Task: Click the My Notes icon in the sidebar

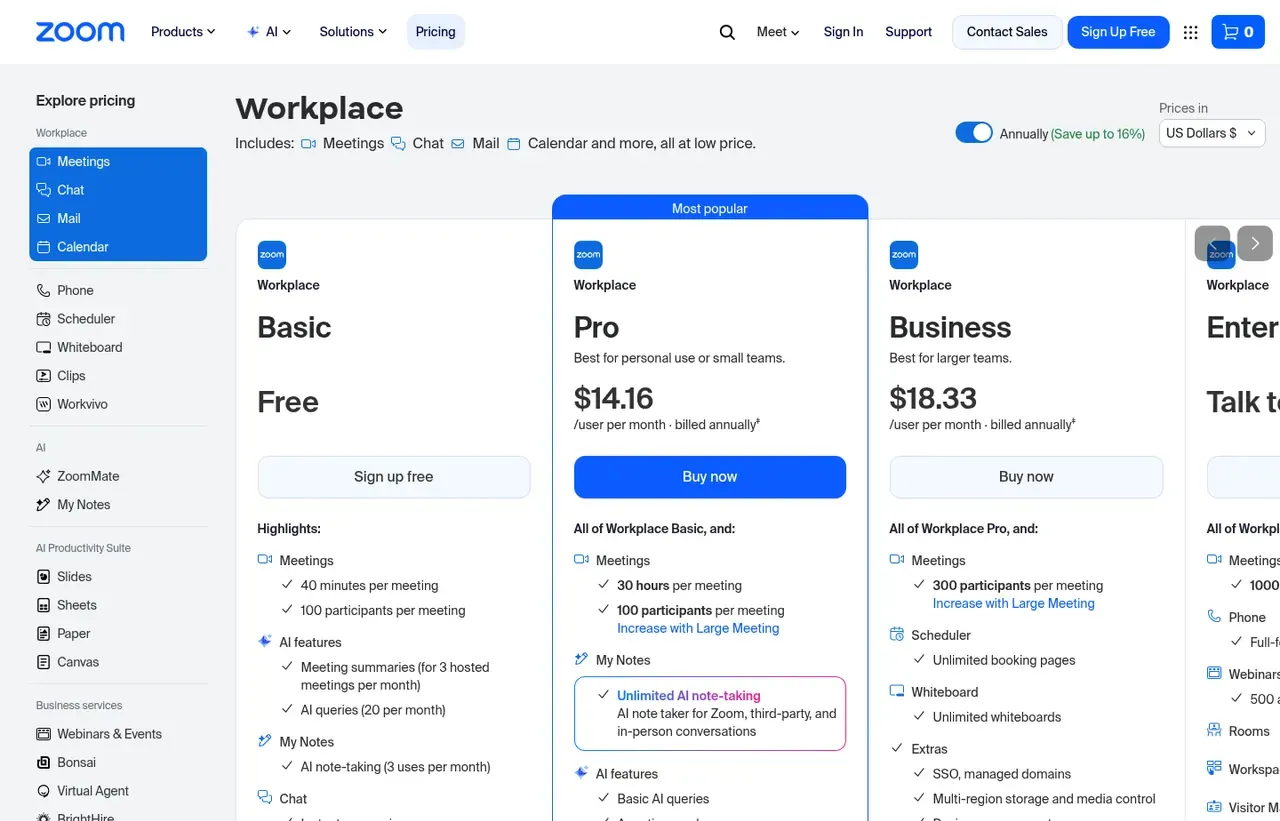Action: (x=43, y=505)
